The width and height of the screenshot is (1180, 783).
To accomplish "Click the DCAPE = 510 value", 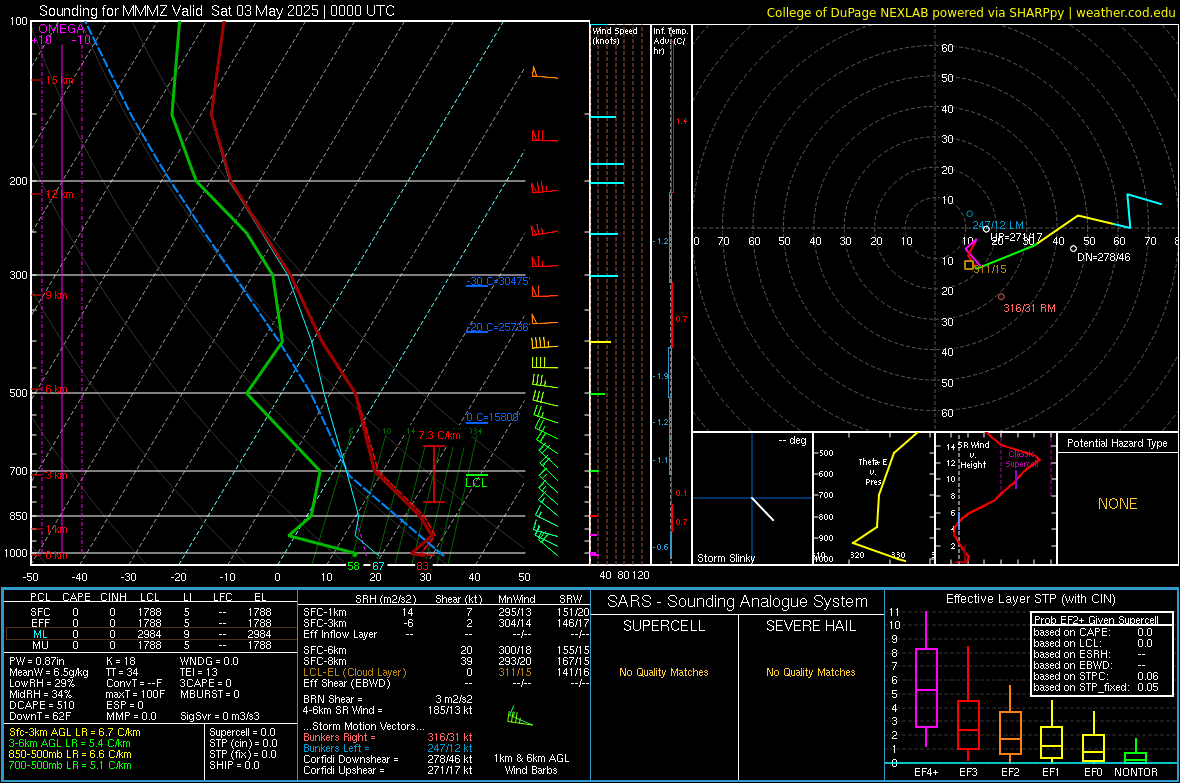I will [41, 705].
